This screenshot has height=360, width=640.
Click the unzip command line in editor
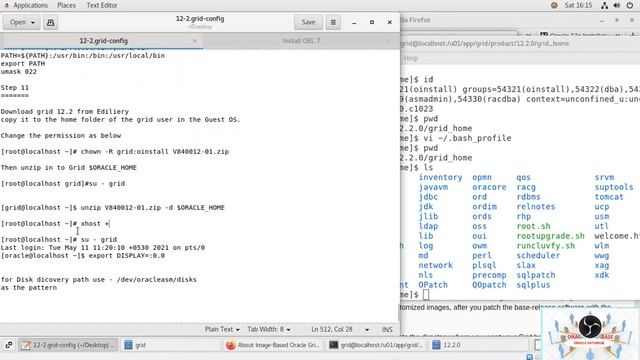click(x=113, y=207)
